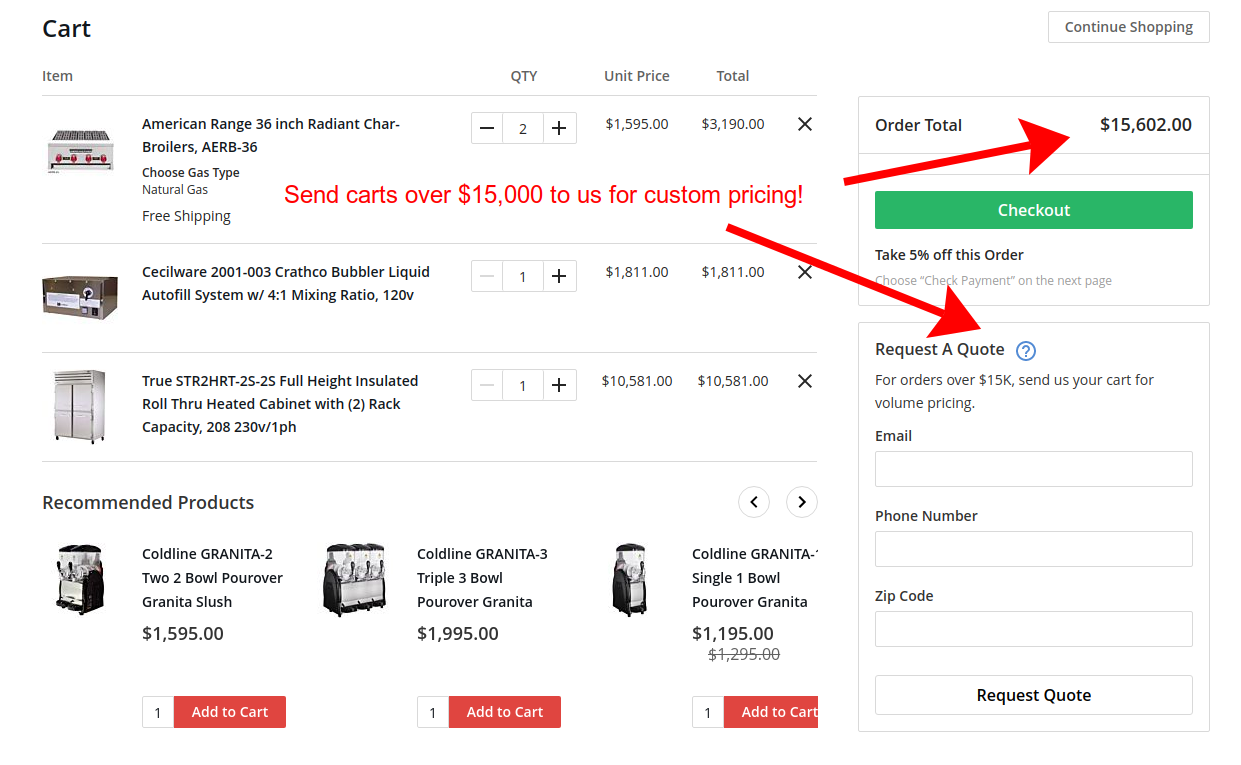Screen dimensions: 1241x765
Task: Click the Coldline GRANITA-3 product image
Action: tap(355, 579)
